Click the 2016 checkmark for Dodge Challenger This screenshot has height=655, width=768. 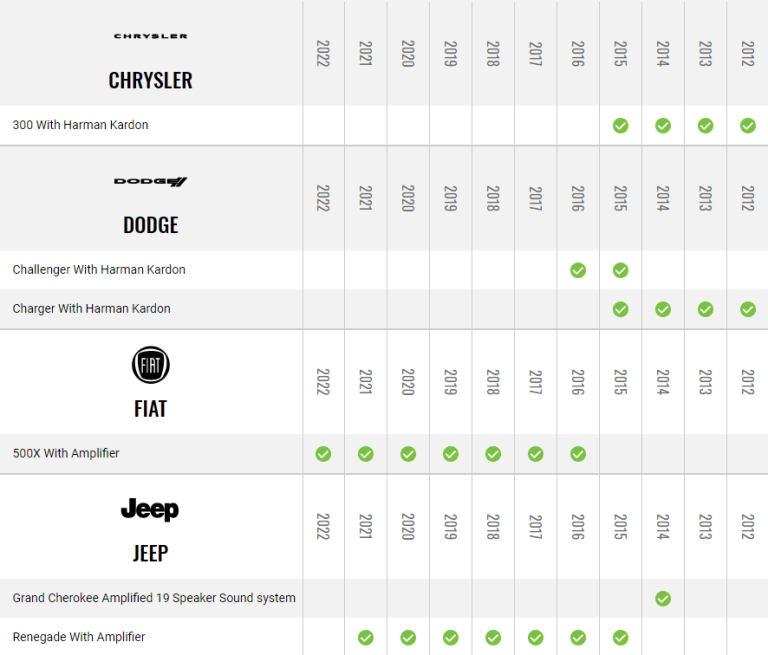click(578, 270)
